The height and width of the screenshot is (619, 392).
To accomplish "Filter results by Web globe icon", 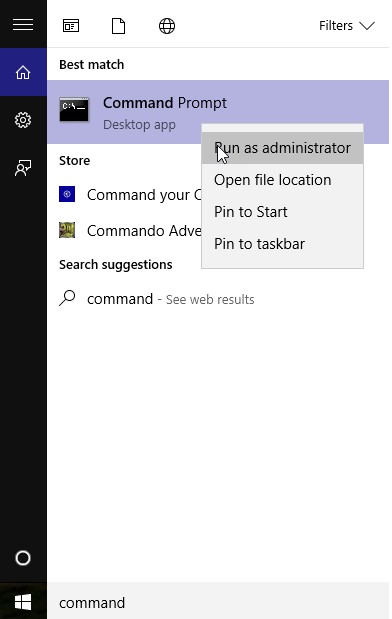I will click(167, 26).
